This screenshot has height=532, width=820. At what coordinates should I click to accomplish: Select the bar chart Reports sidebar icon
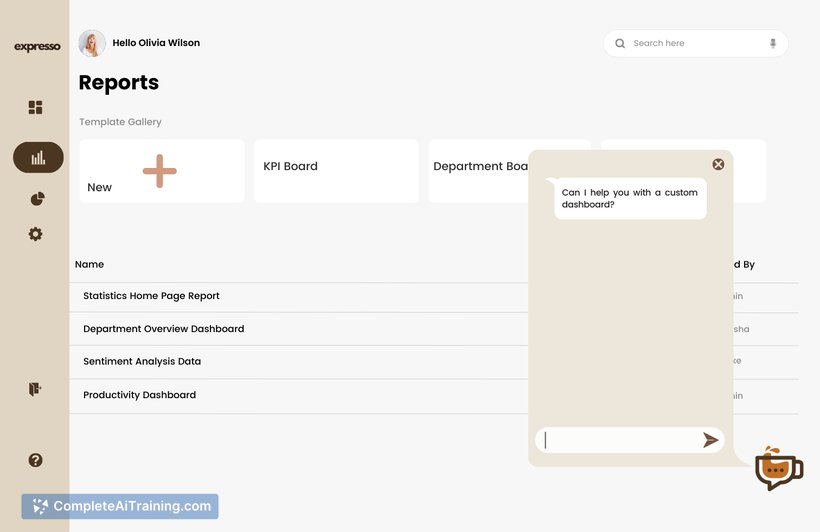(38, 157)
